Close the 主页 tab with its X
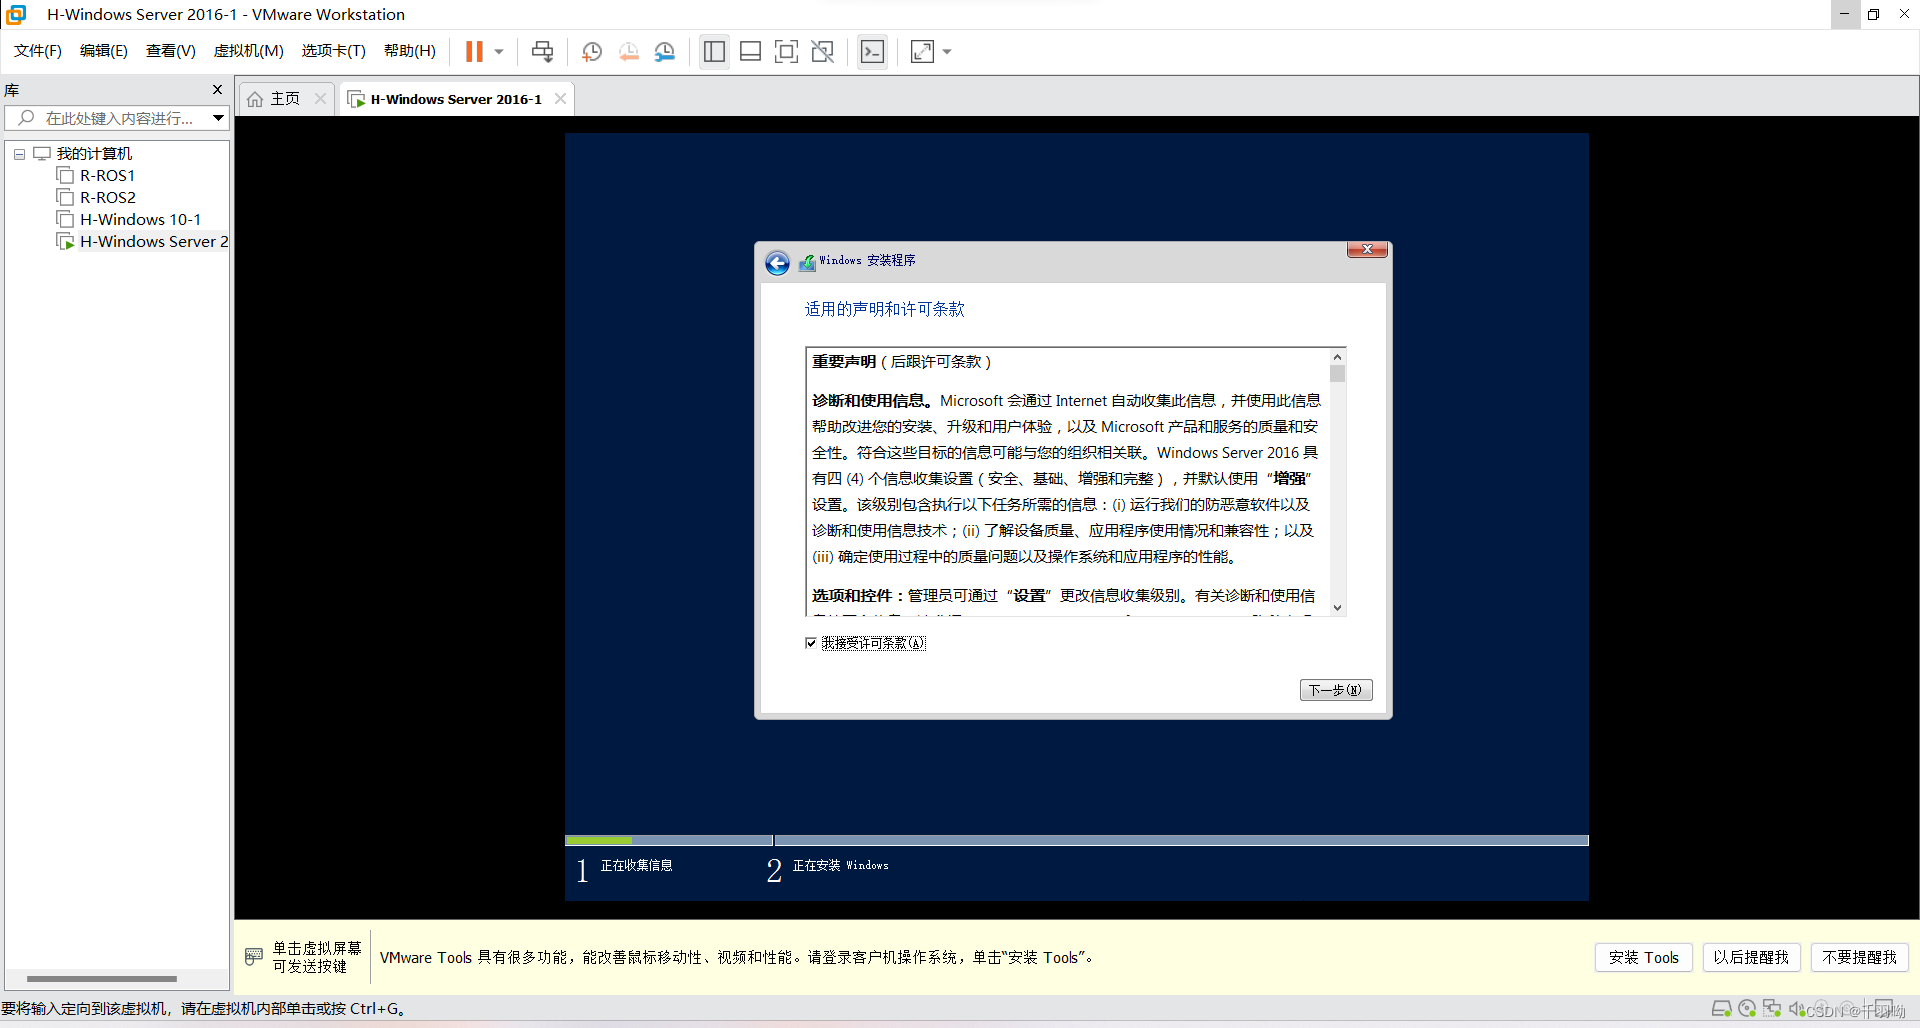This screenshot has height=1028, width=1920. pos(320,98)
